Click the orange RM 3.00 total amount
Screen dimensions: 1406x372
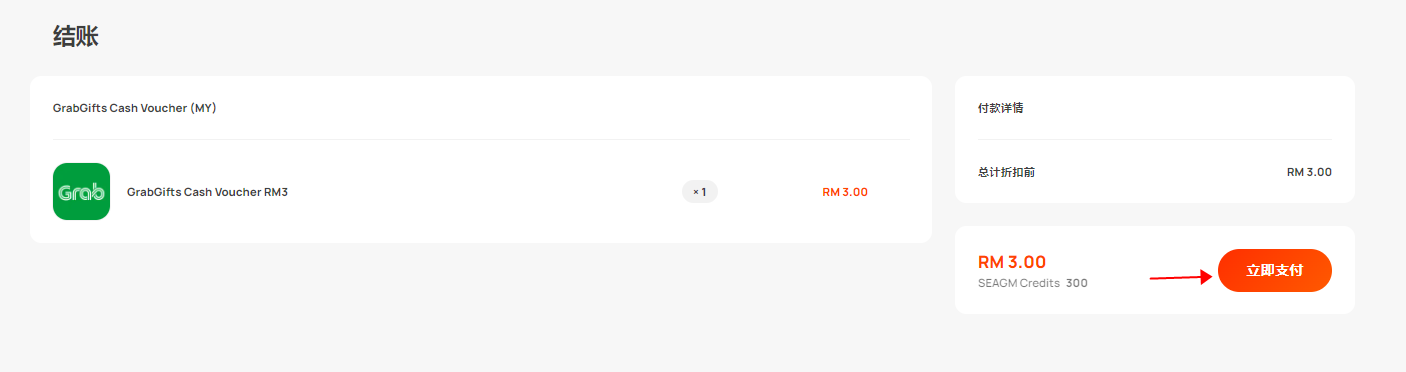coord(1012,262)
